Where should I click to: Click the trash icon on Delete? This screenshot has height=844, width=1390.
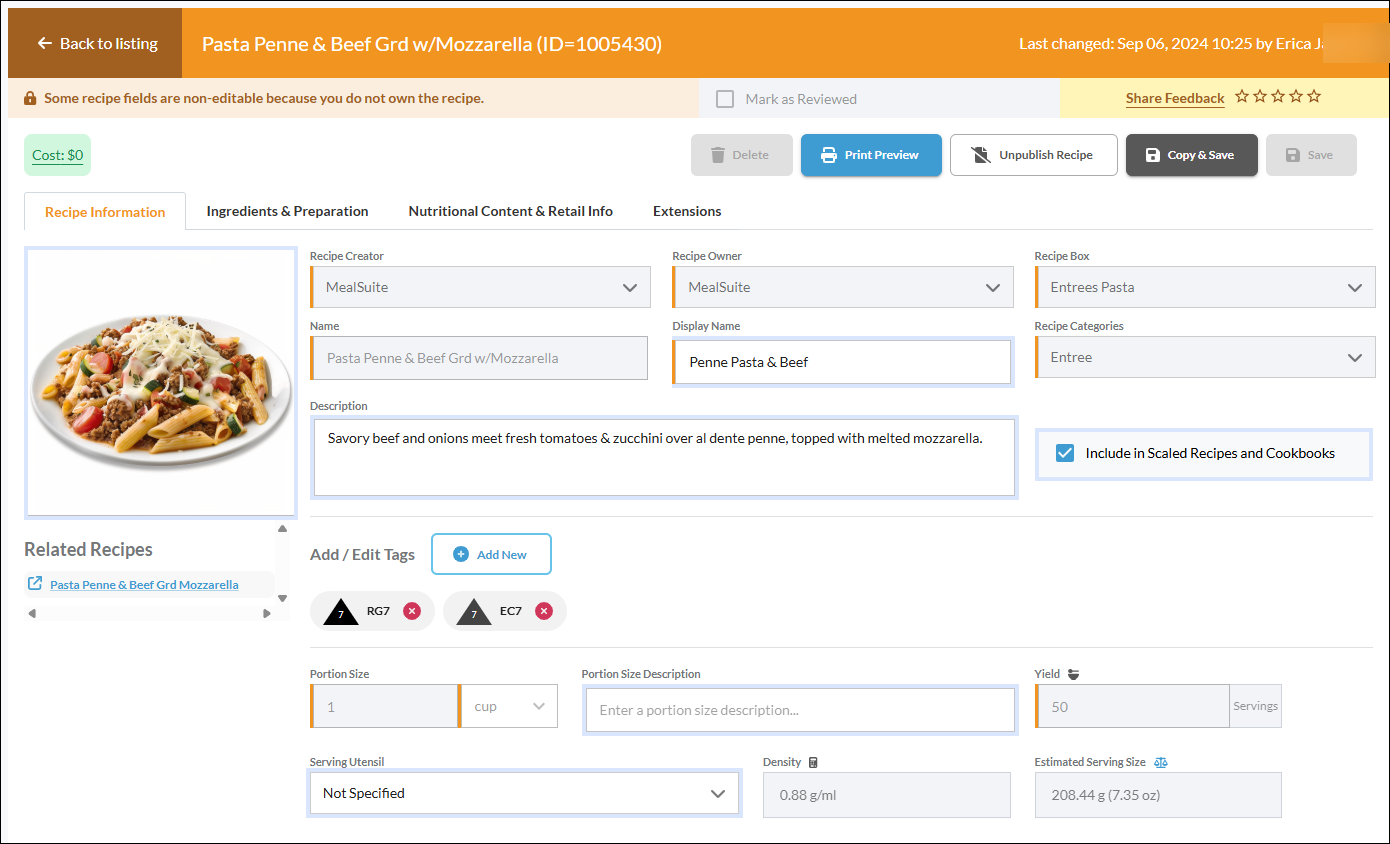point(718,155)
